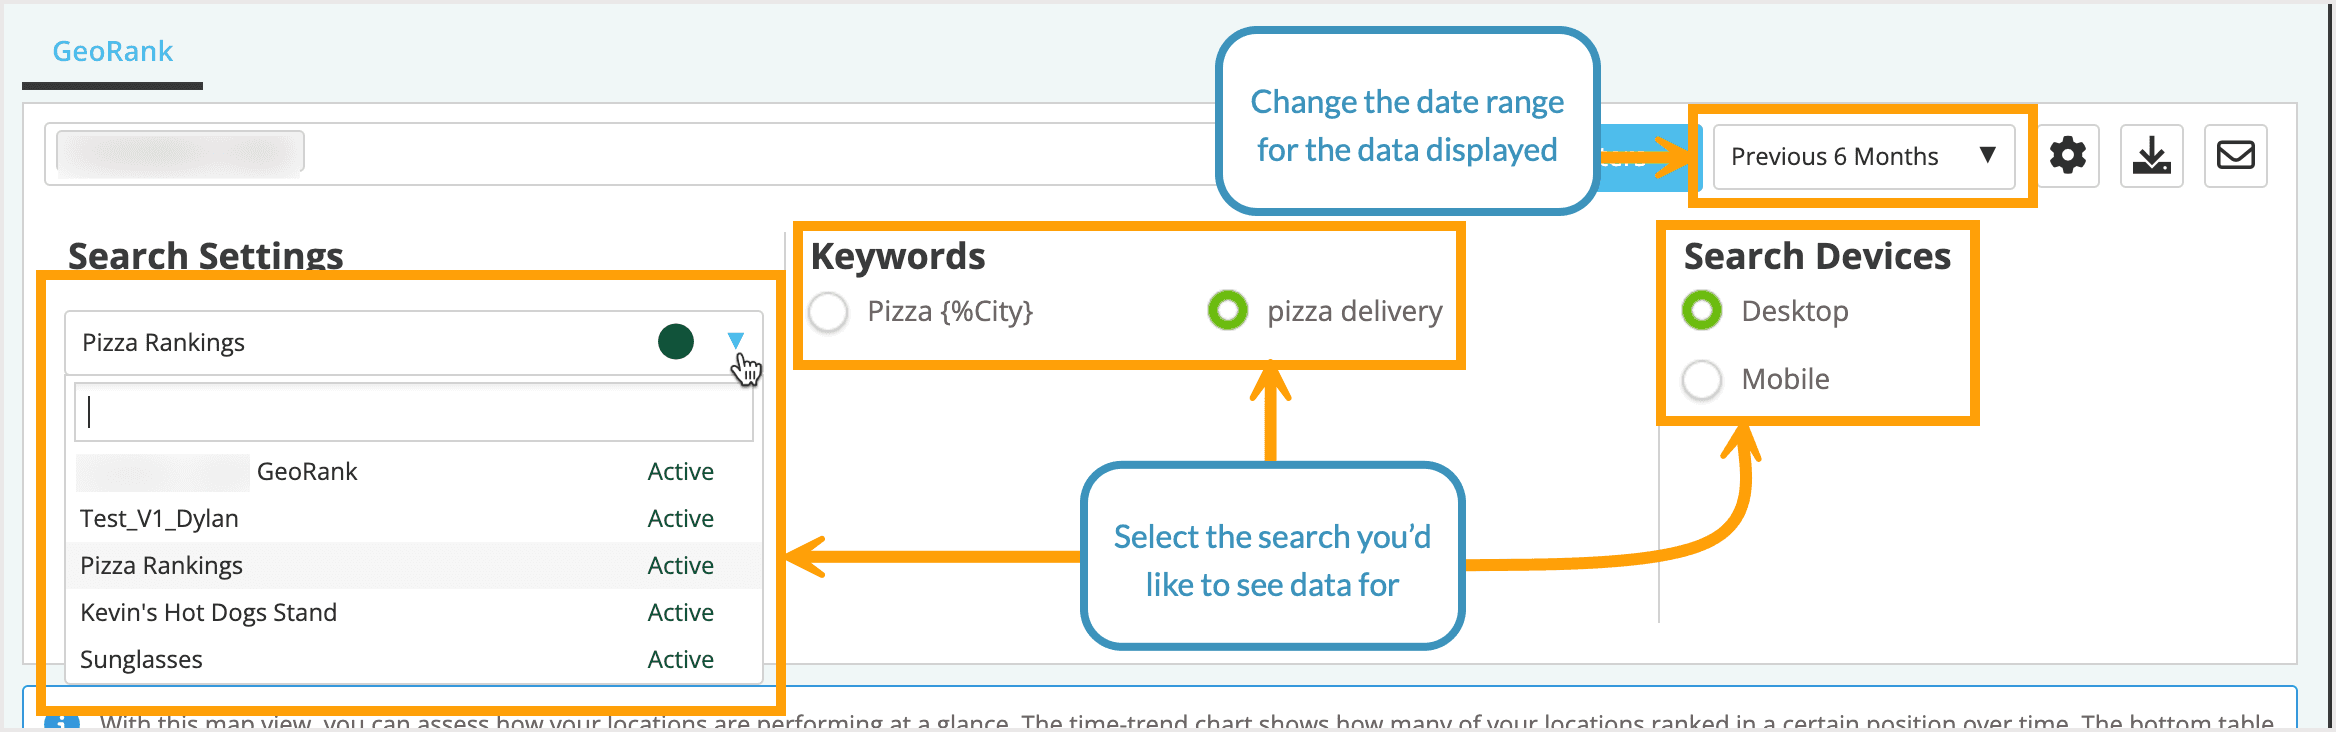Choose Kevin's Hot Dogs Stand search
Viewport: 2336px width, 732px height.
pos(207,612)
